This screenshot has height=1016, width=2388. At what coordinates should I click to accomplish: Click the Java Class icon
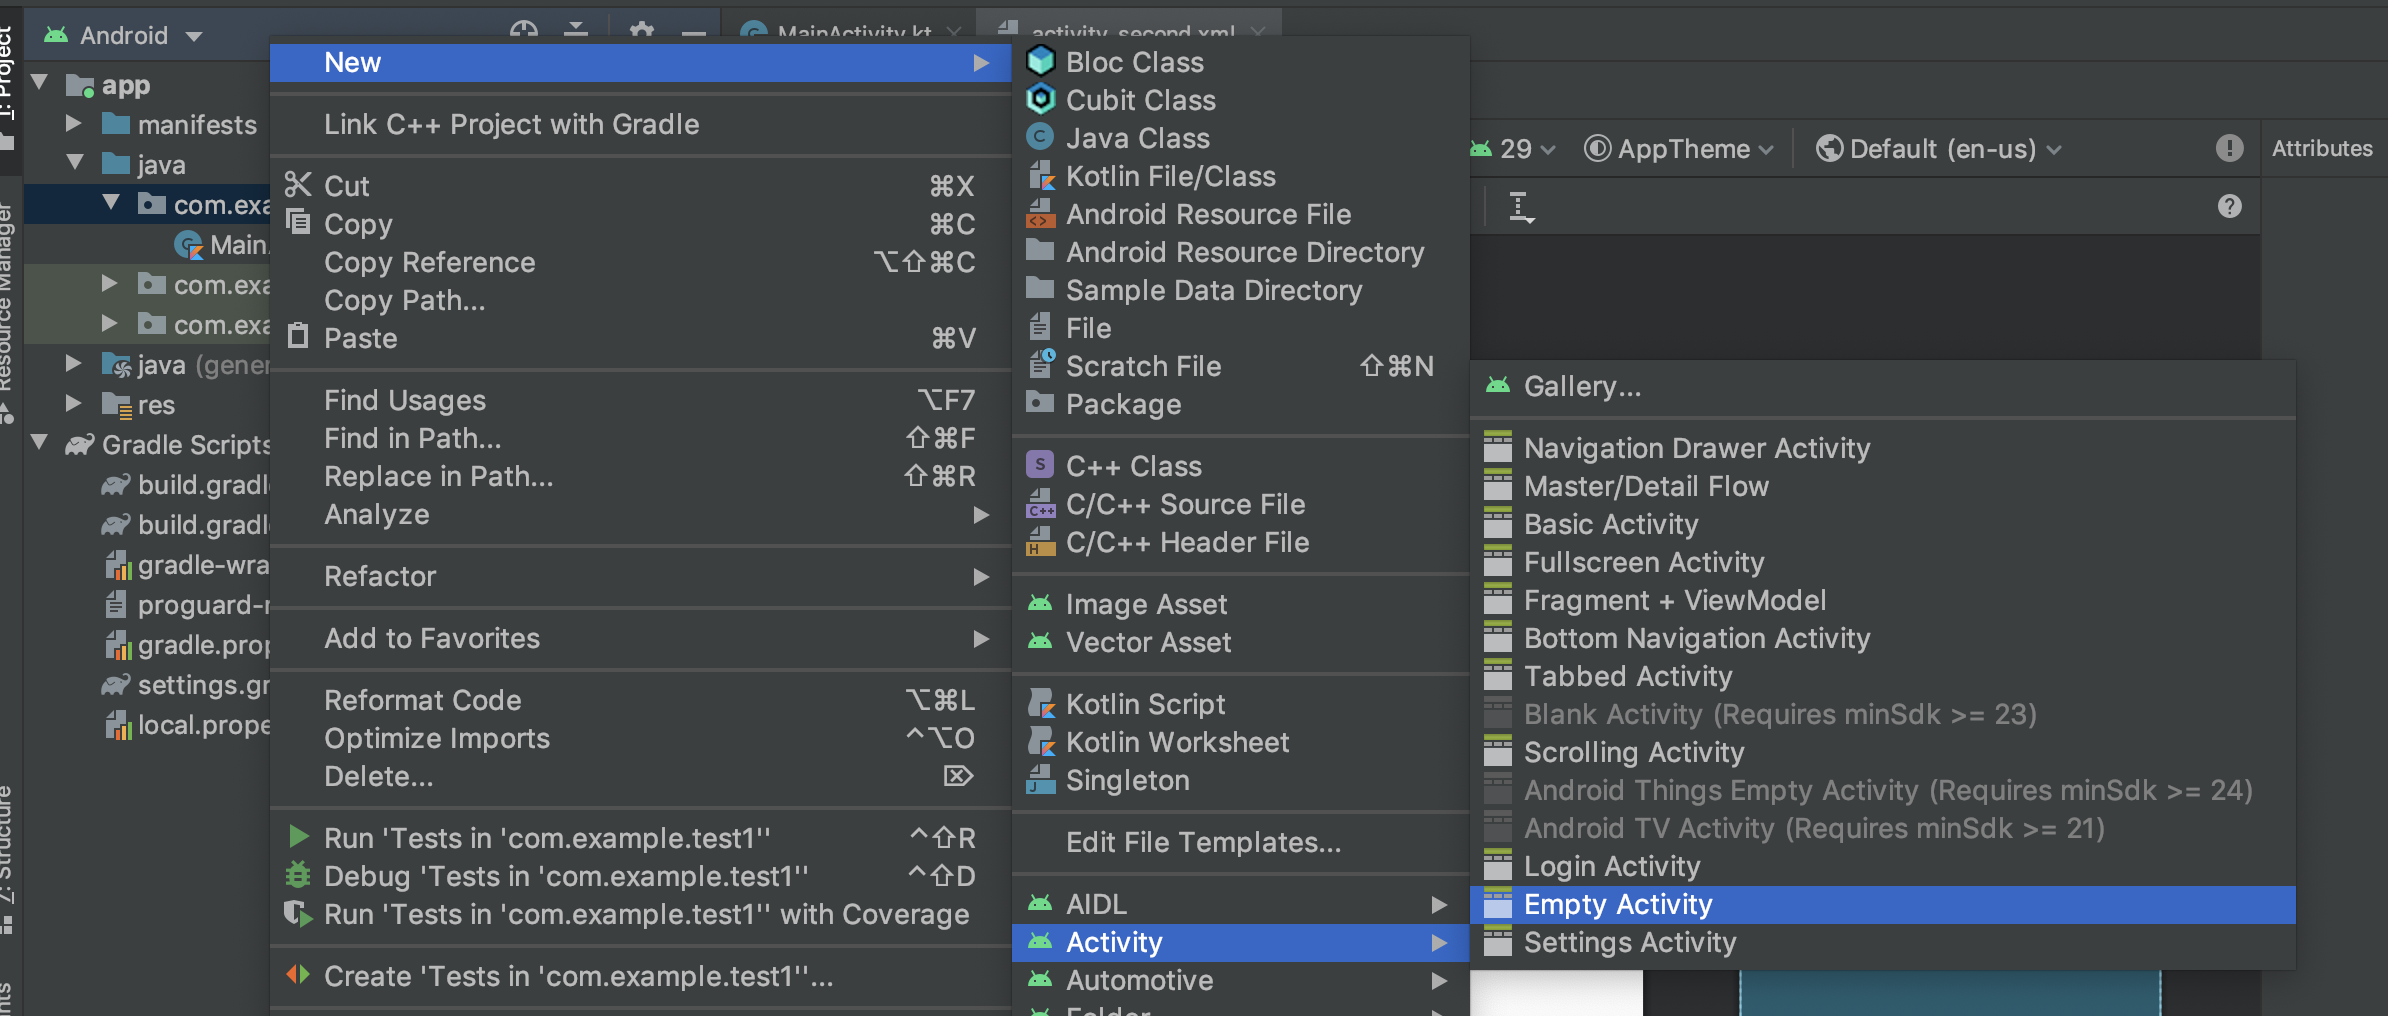click(x=1041, y=138)
